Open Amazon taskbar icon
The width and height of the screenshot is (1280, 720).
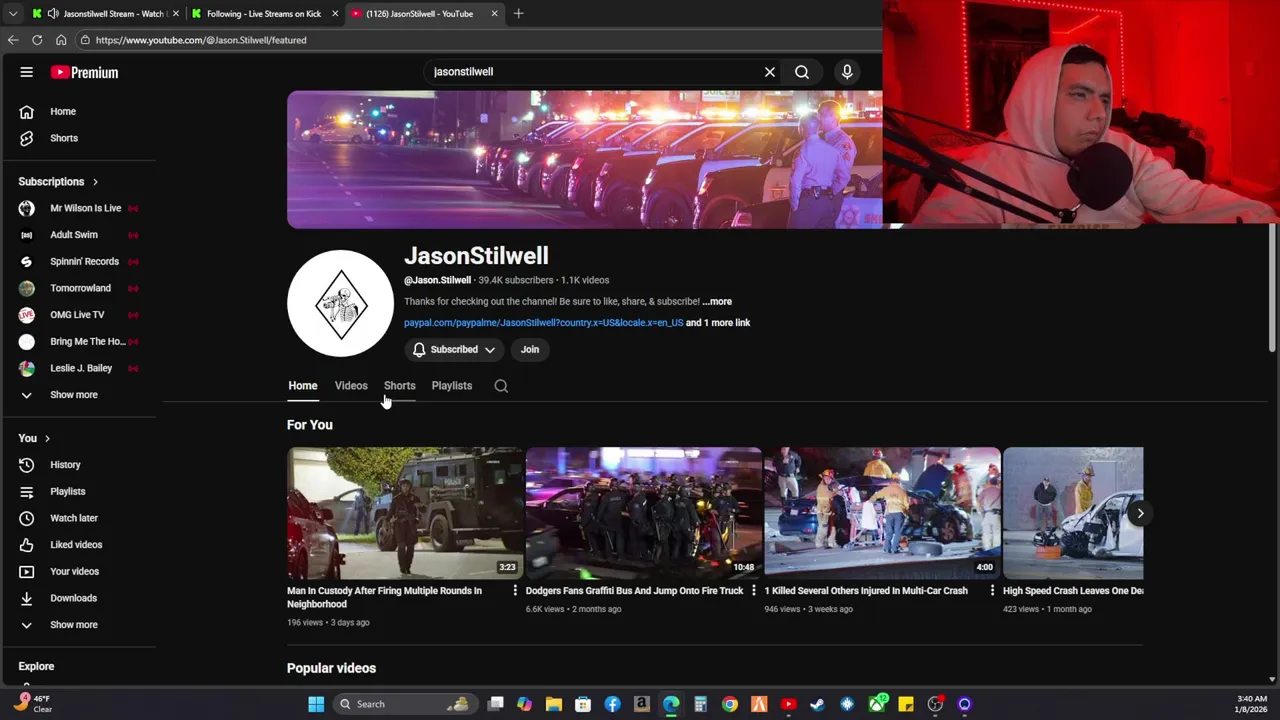click(x=642, y=704)
